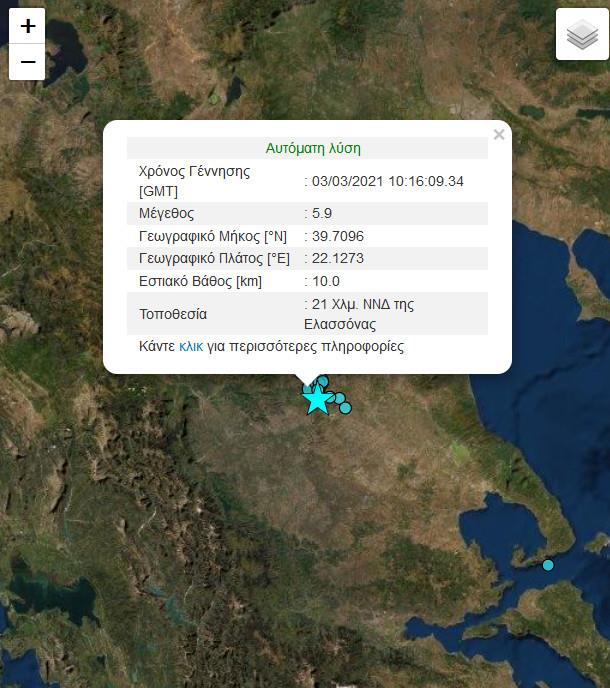Screen dimensions: 610x688
Task: Click the cyan star epicenter marker
Action: coord(317,399)
